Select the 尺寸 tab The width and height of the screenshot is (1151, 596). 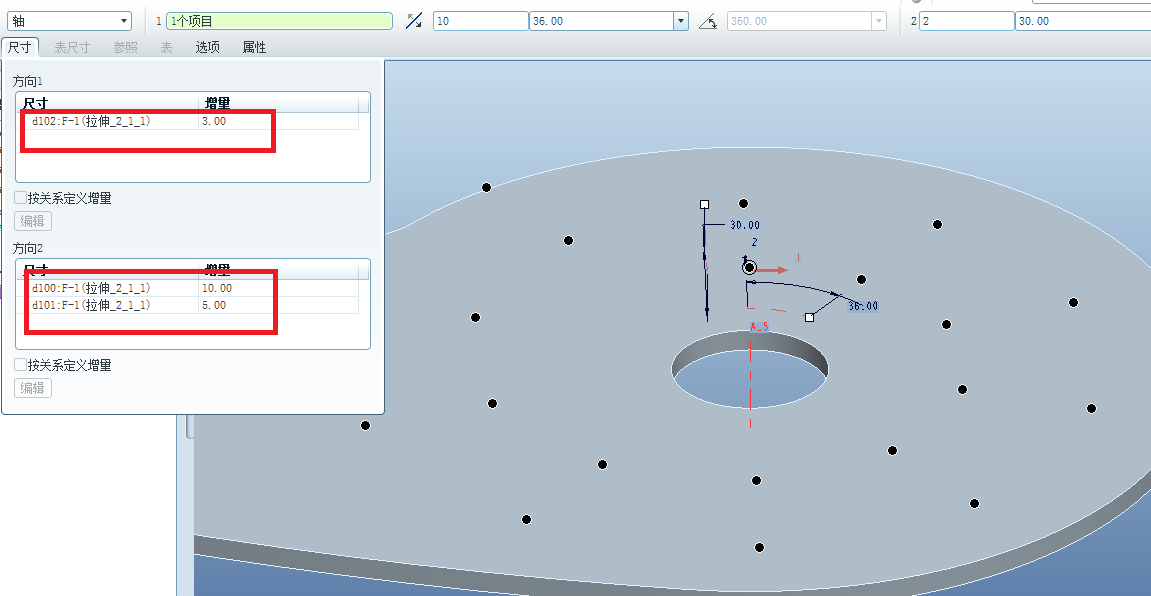[x=19, y=47]
